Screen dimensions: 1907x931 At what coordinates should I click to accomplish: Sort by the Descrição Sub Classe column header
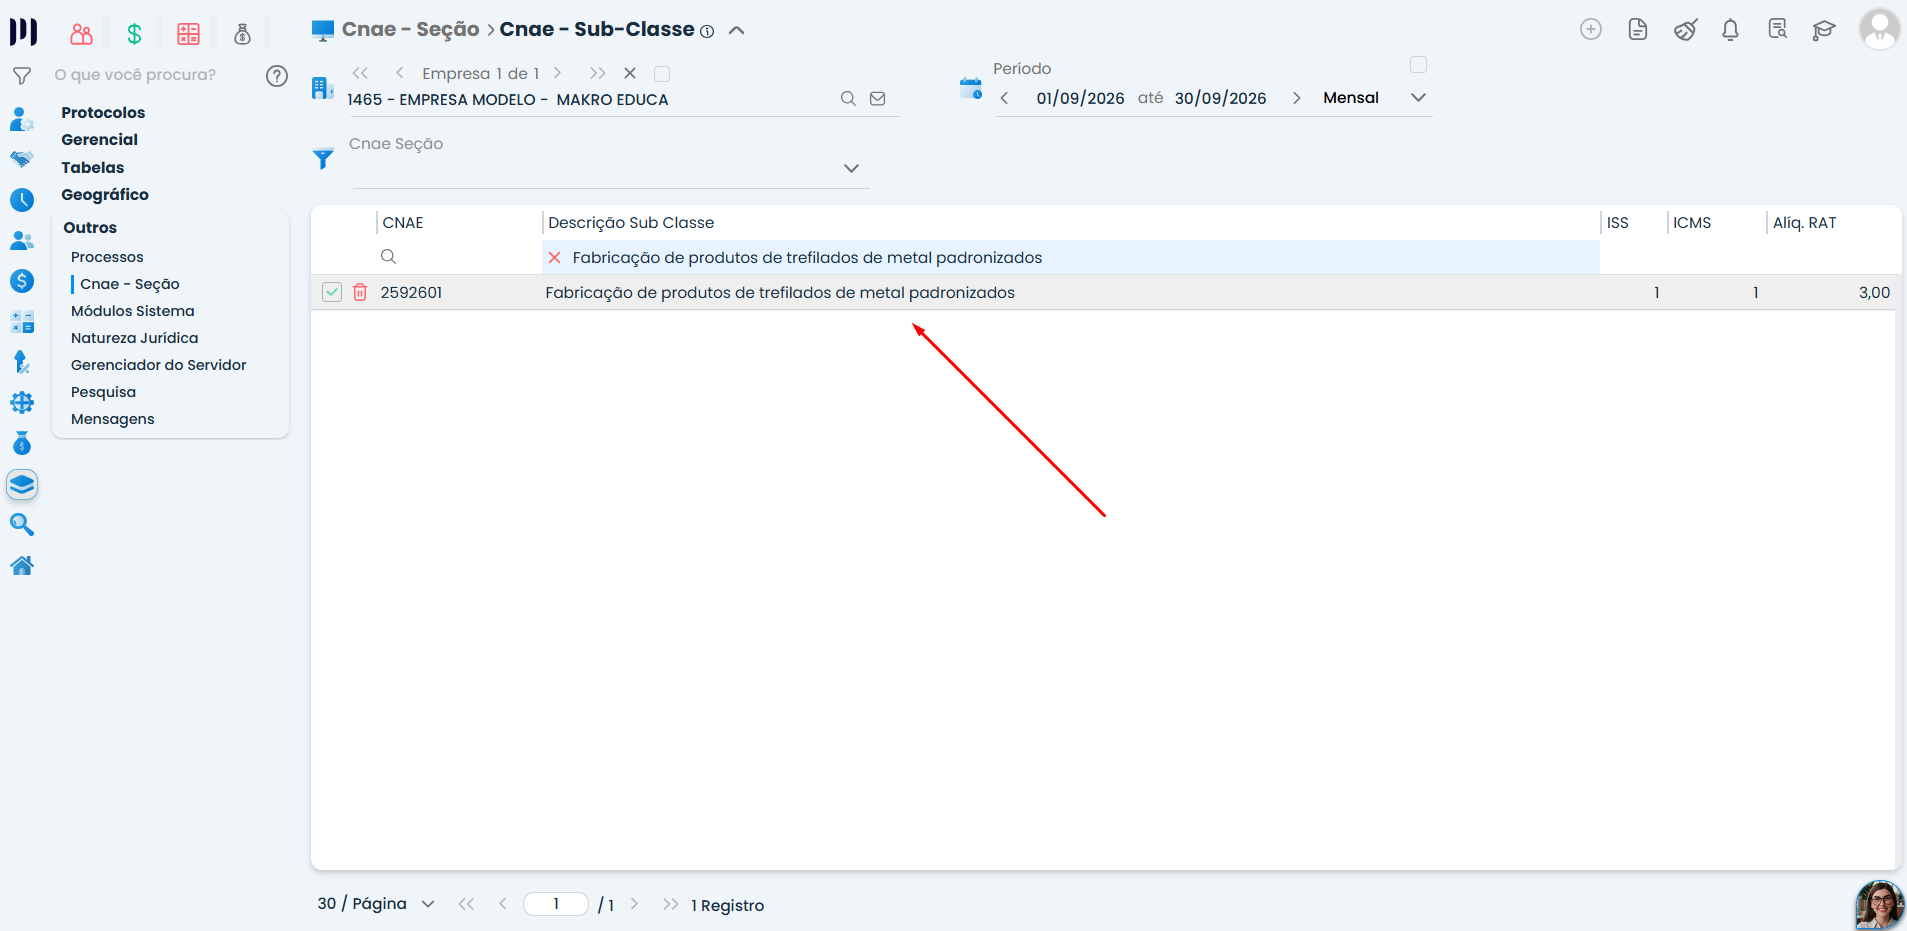click(631, 223)
